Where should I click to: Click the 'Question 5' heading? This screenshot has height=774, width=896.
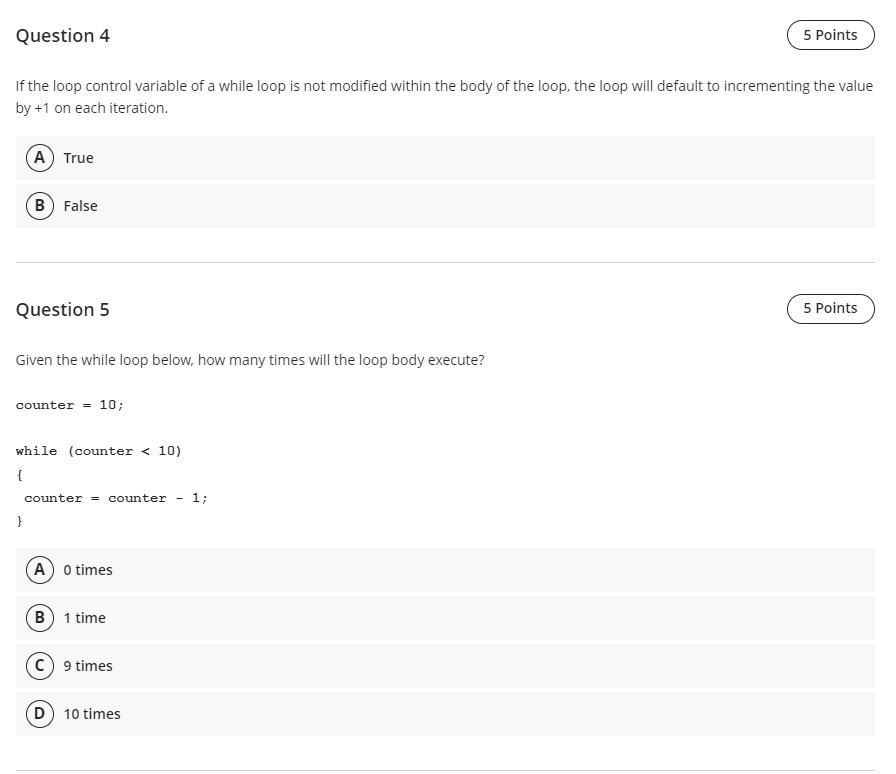click(x=63, y=309)
